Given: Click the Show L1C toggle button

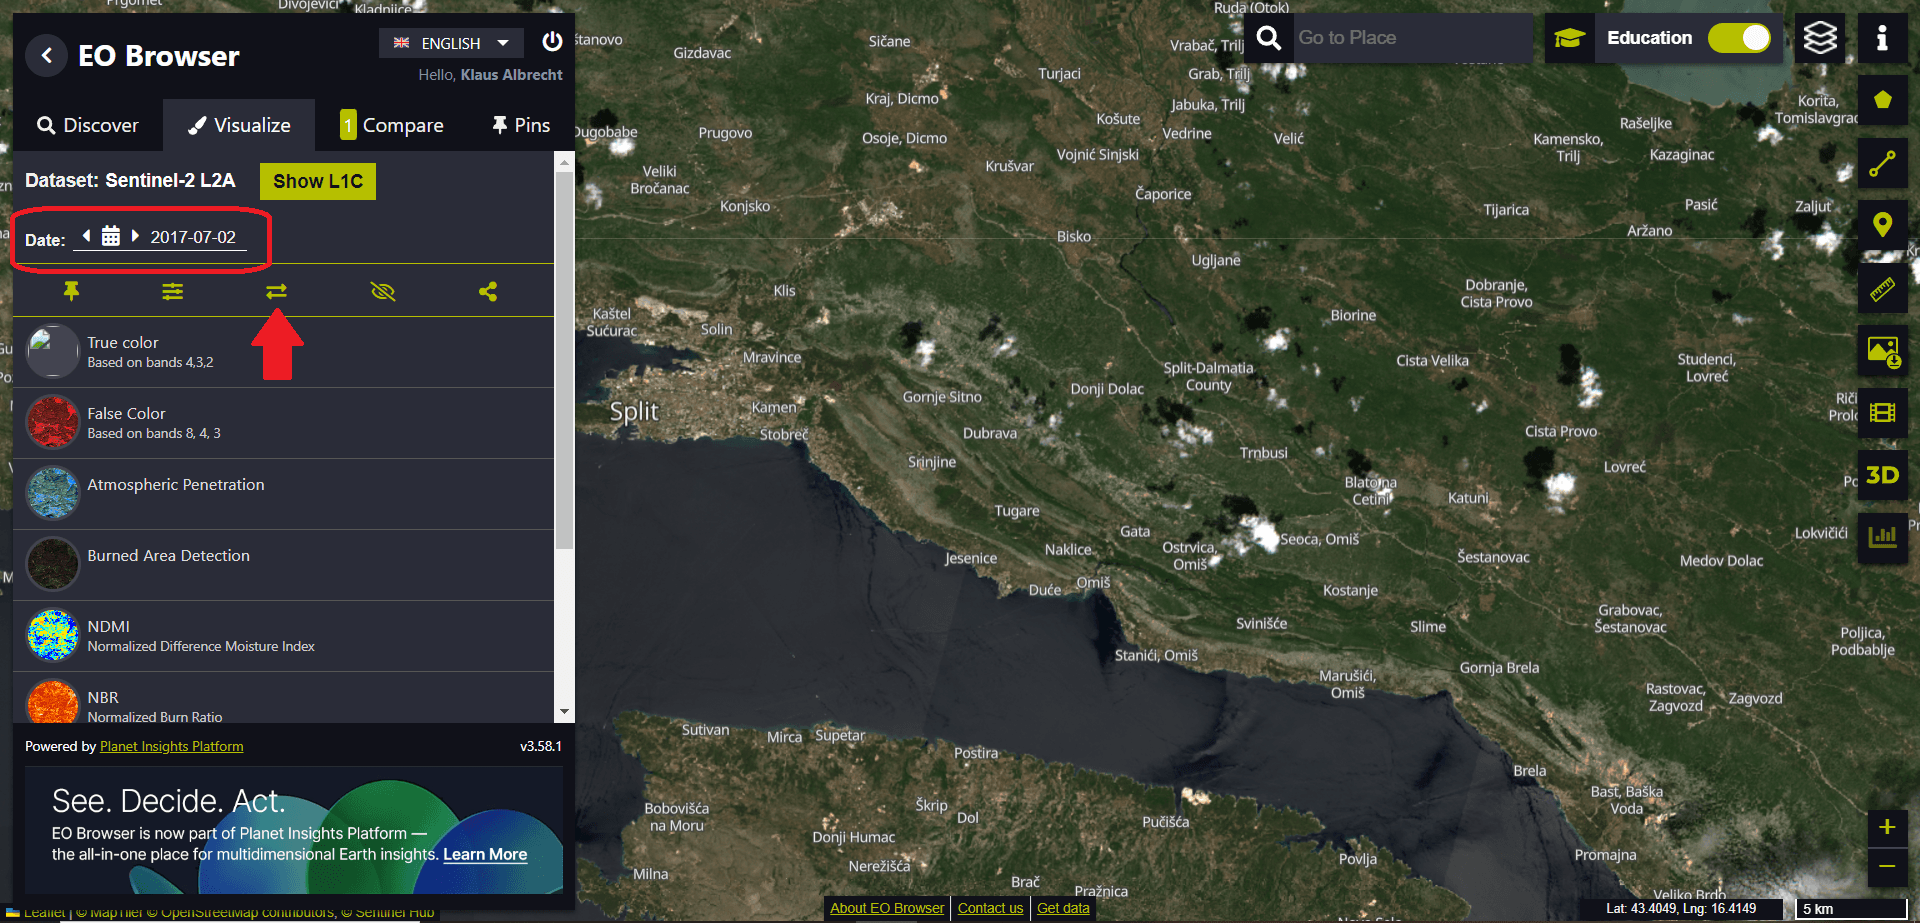Looking at the screenshot, I should click(317, 181).
